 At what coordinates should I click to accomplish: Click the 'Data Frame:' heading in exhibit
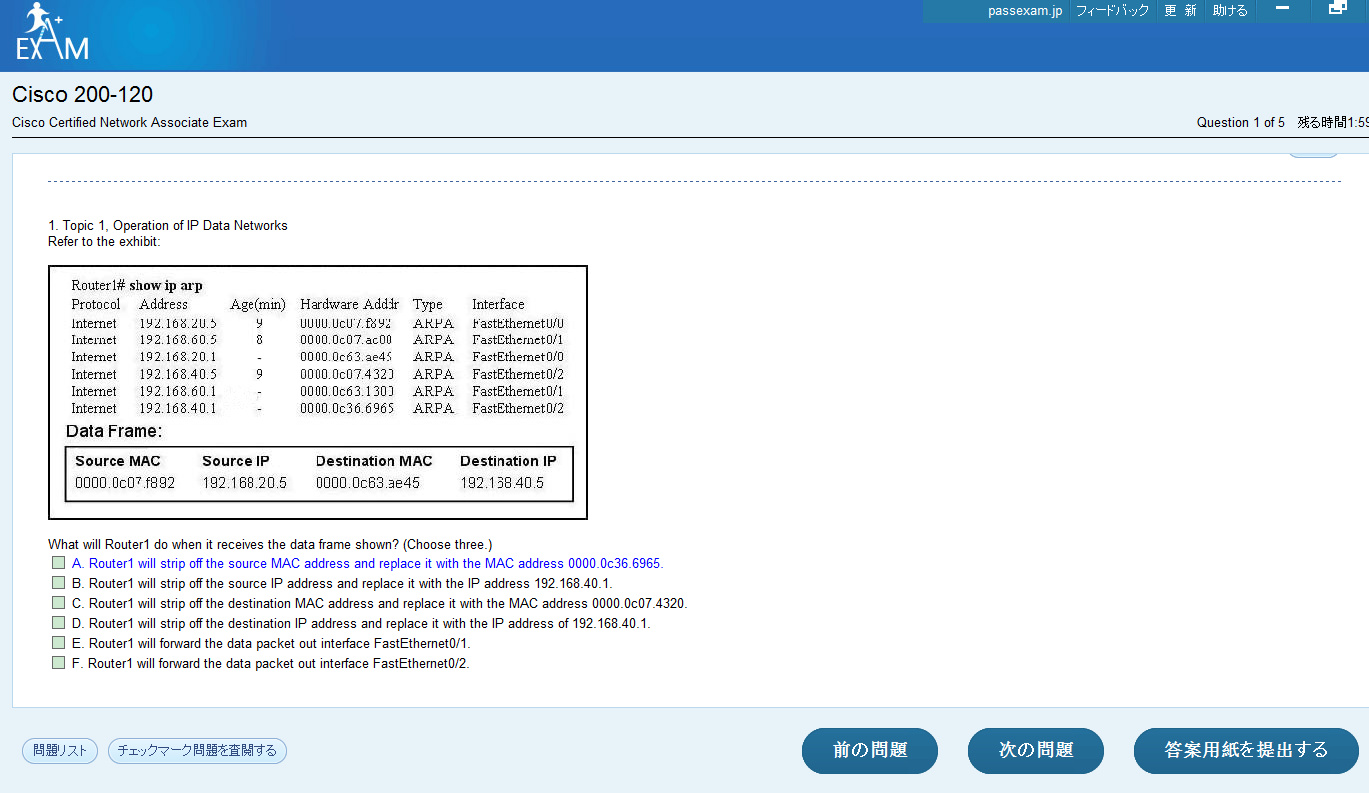click(114, 432)
